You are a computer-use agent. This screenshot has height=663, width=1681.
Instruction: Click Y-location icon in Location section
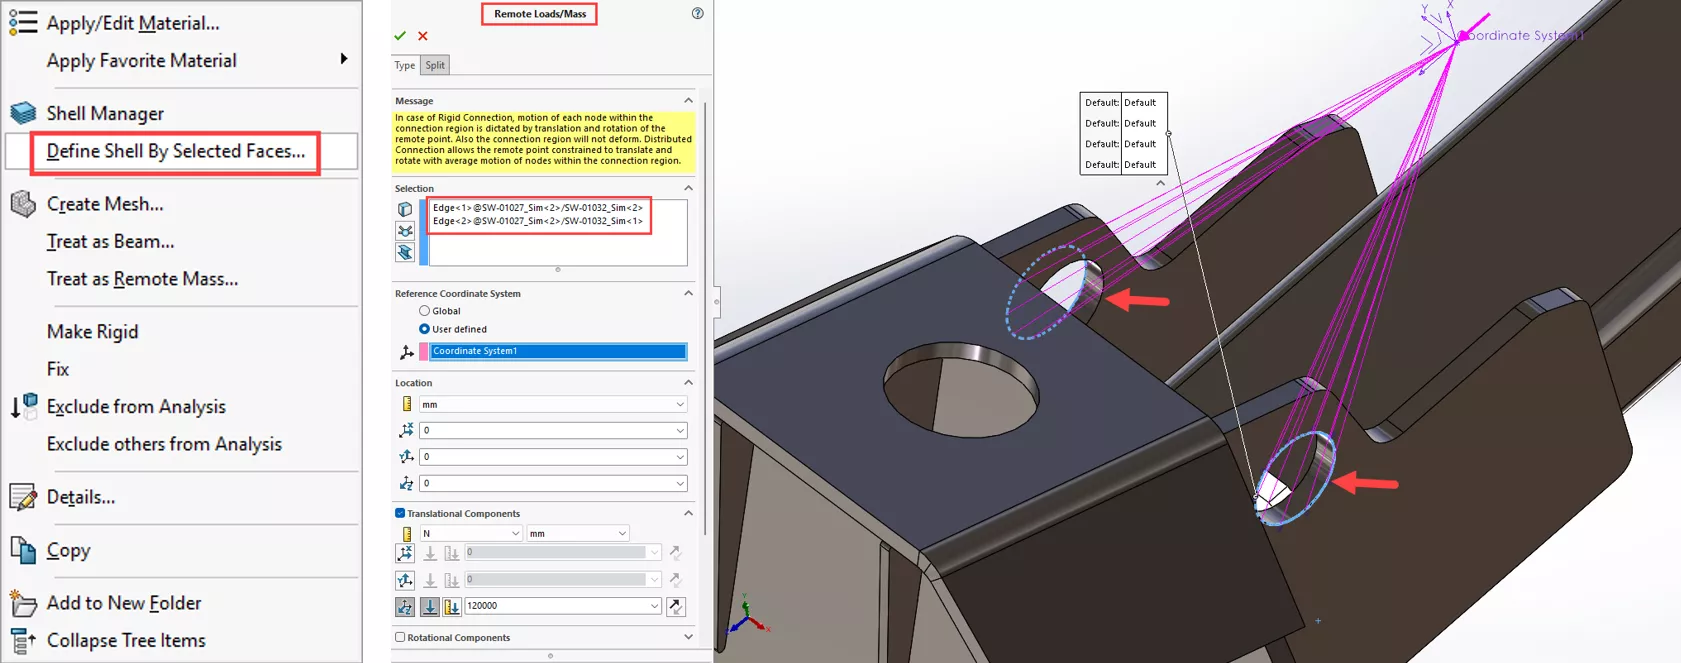[406, 457]
